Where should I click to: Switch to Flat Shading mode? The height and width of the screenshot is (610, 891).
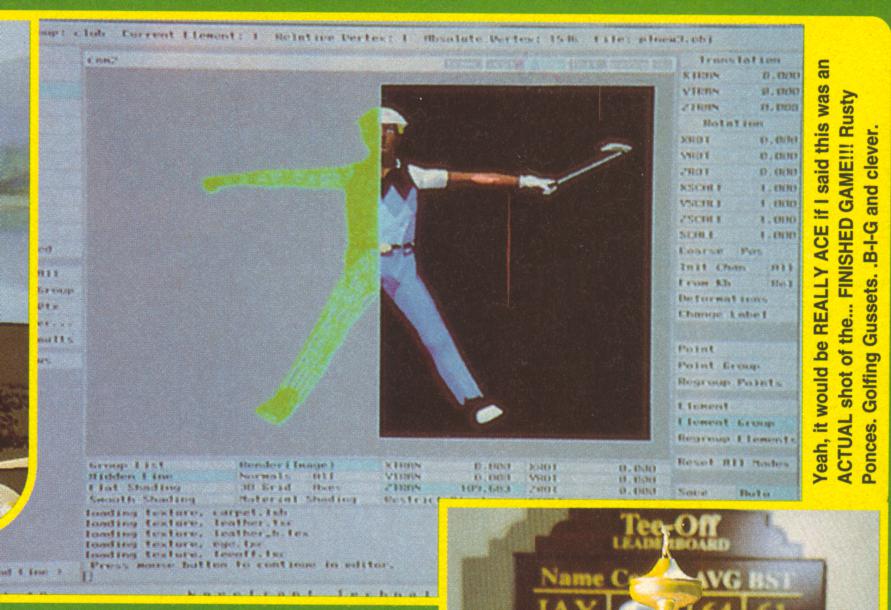(x=134, y=488)
